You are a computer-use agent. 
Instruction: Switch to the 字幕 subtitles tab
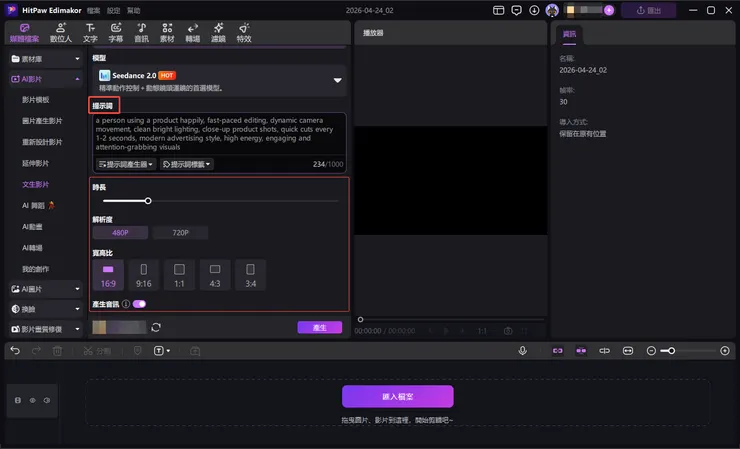116,33
